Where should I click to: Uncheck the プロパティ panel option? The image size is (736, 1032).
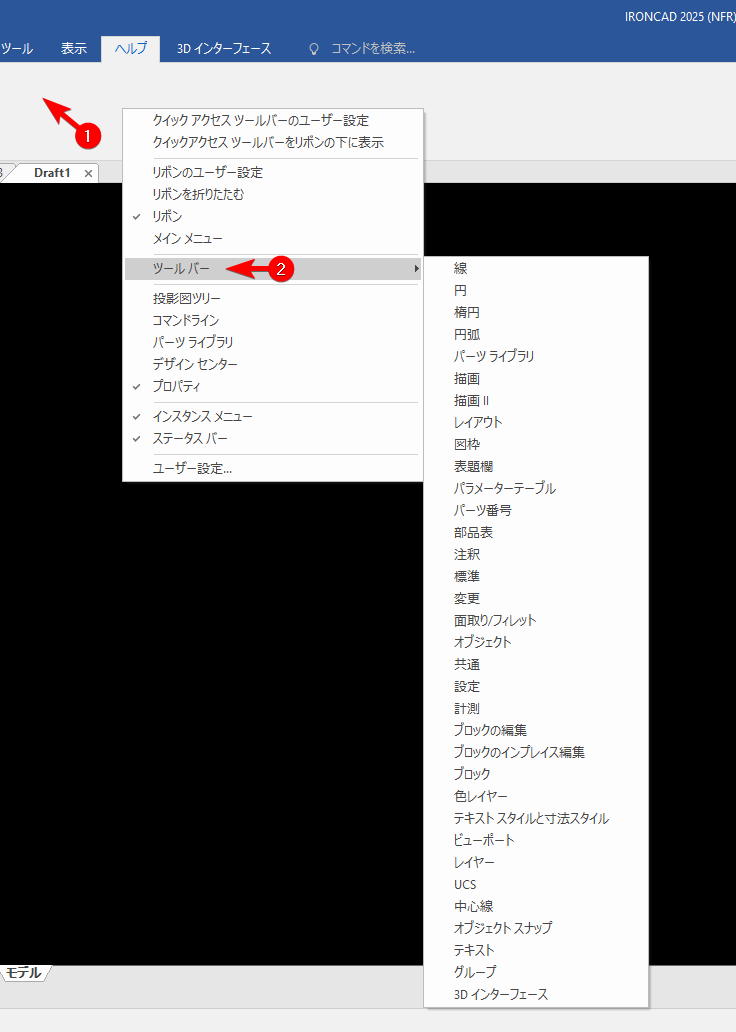pyautogui.click(x=273, y=386)
